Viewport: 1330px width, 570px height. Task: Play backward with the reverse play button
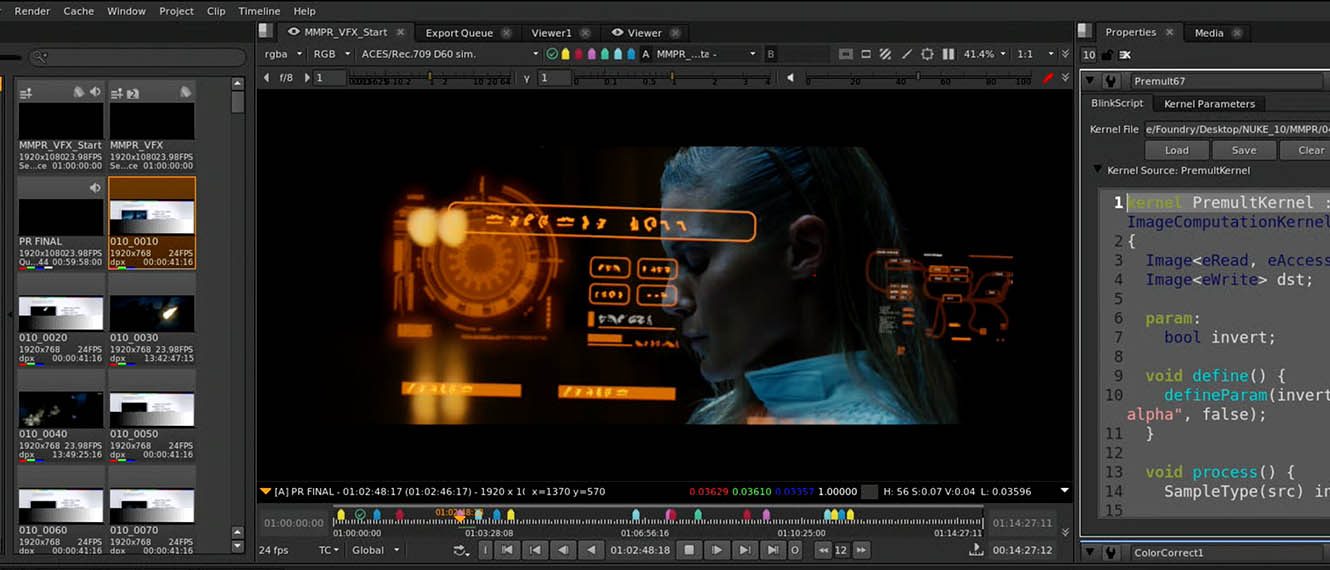[591, 550]
